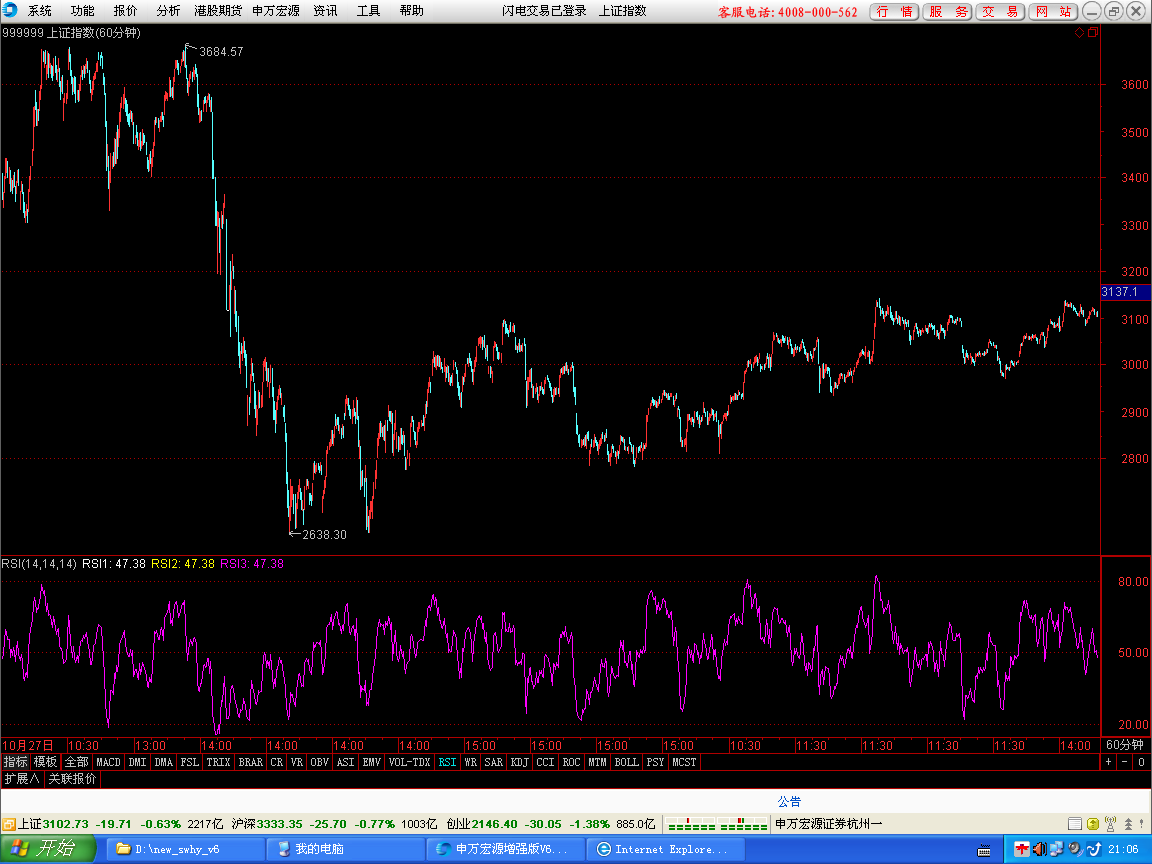Click the plus zoom button below period
Screen dimensions: 1152x864
[1109, 762]
